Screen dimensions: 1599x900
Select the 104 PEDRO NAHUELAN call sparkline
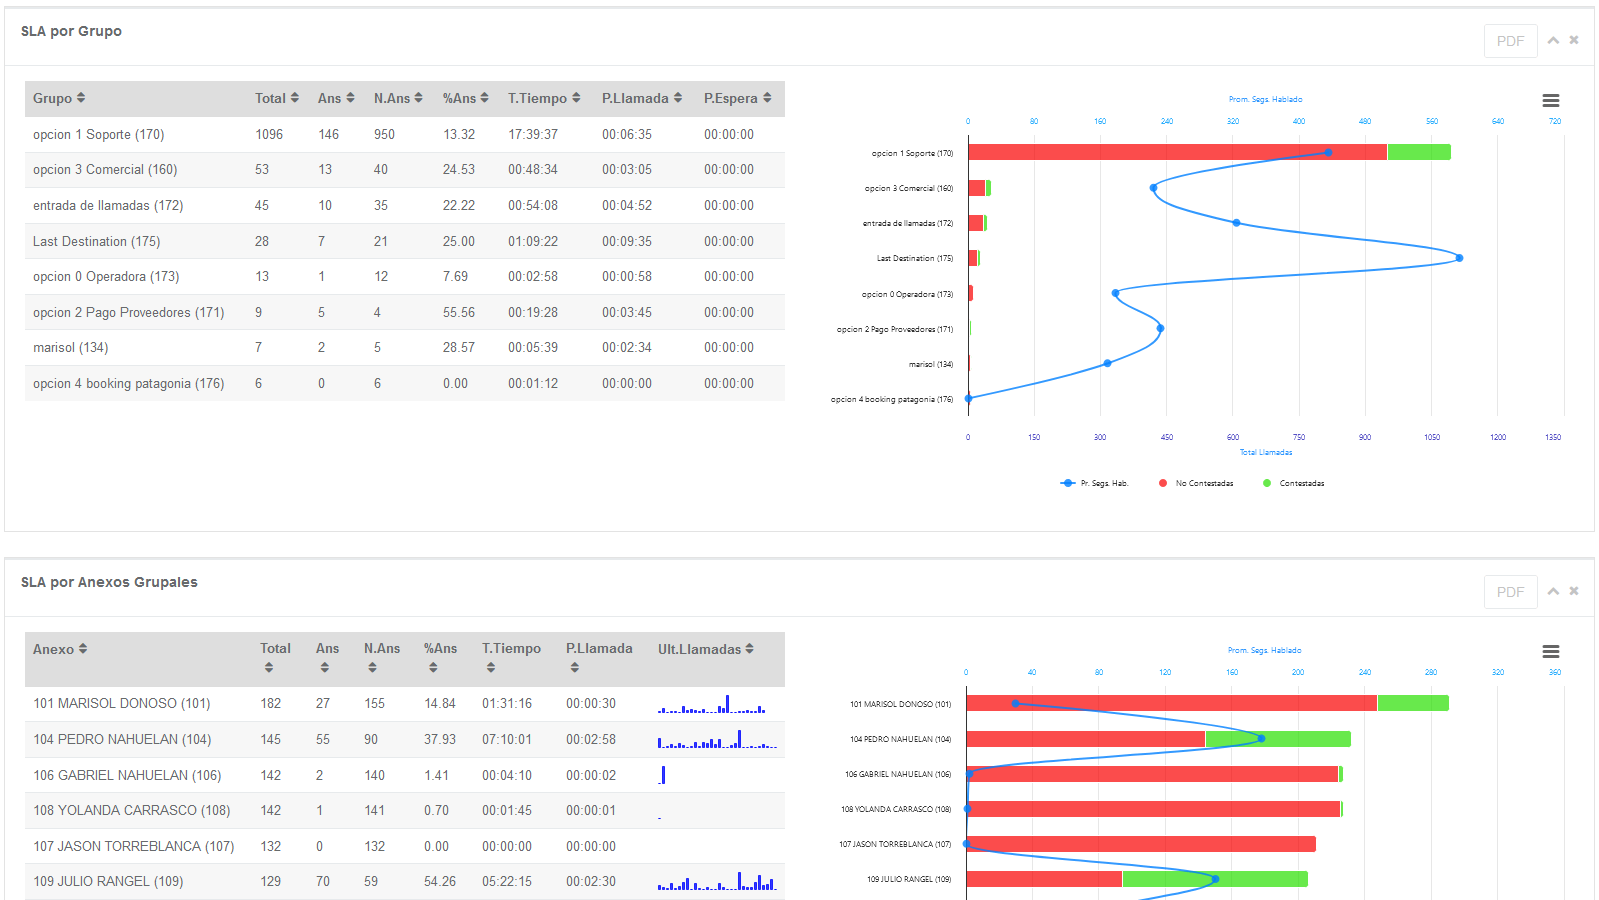tap(716, 740)
